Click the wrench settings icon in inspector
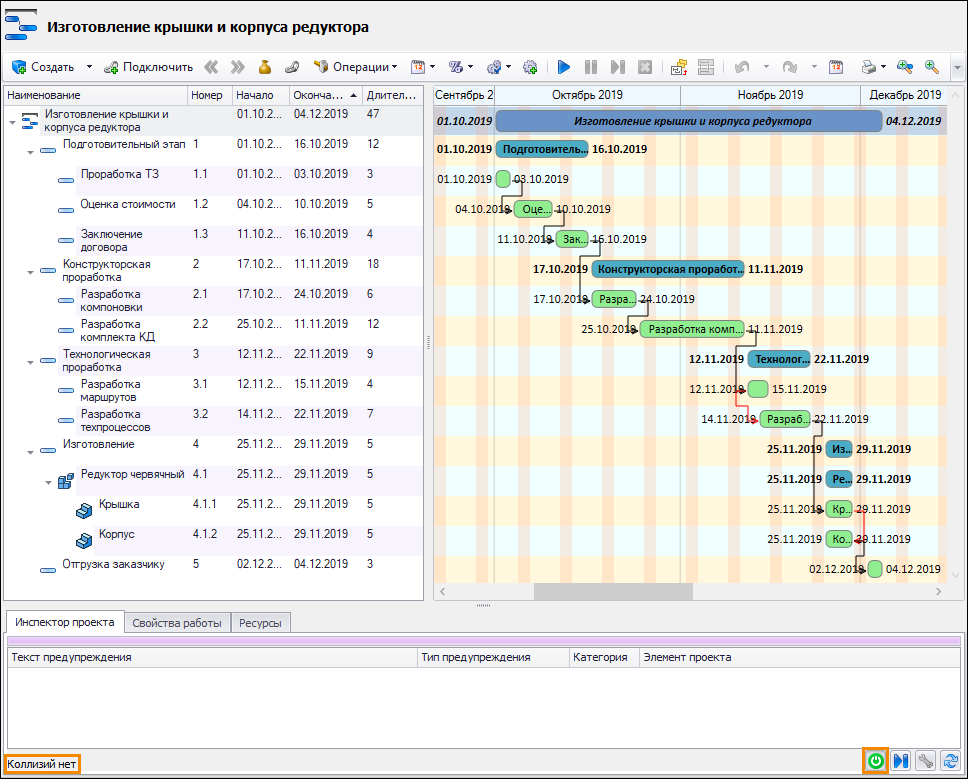 click(926, 761)
